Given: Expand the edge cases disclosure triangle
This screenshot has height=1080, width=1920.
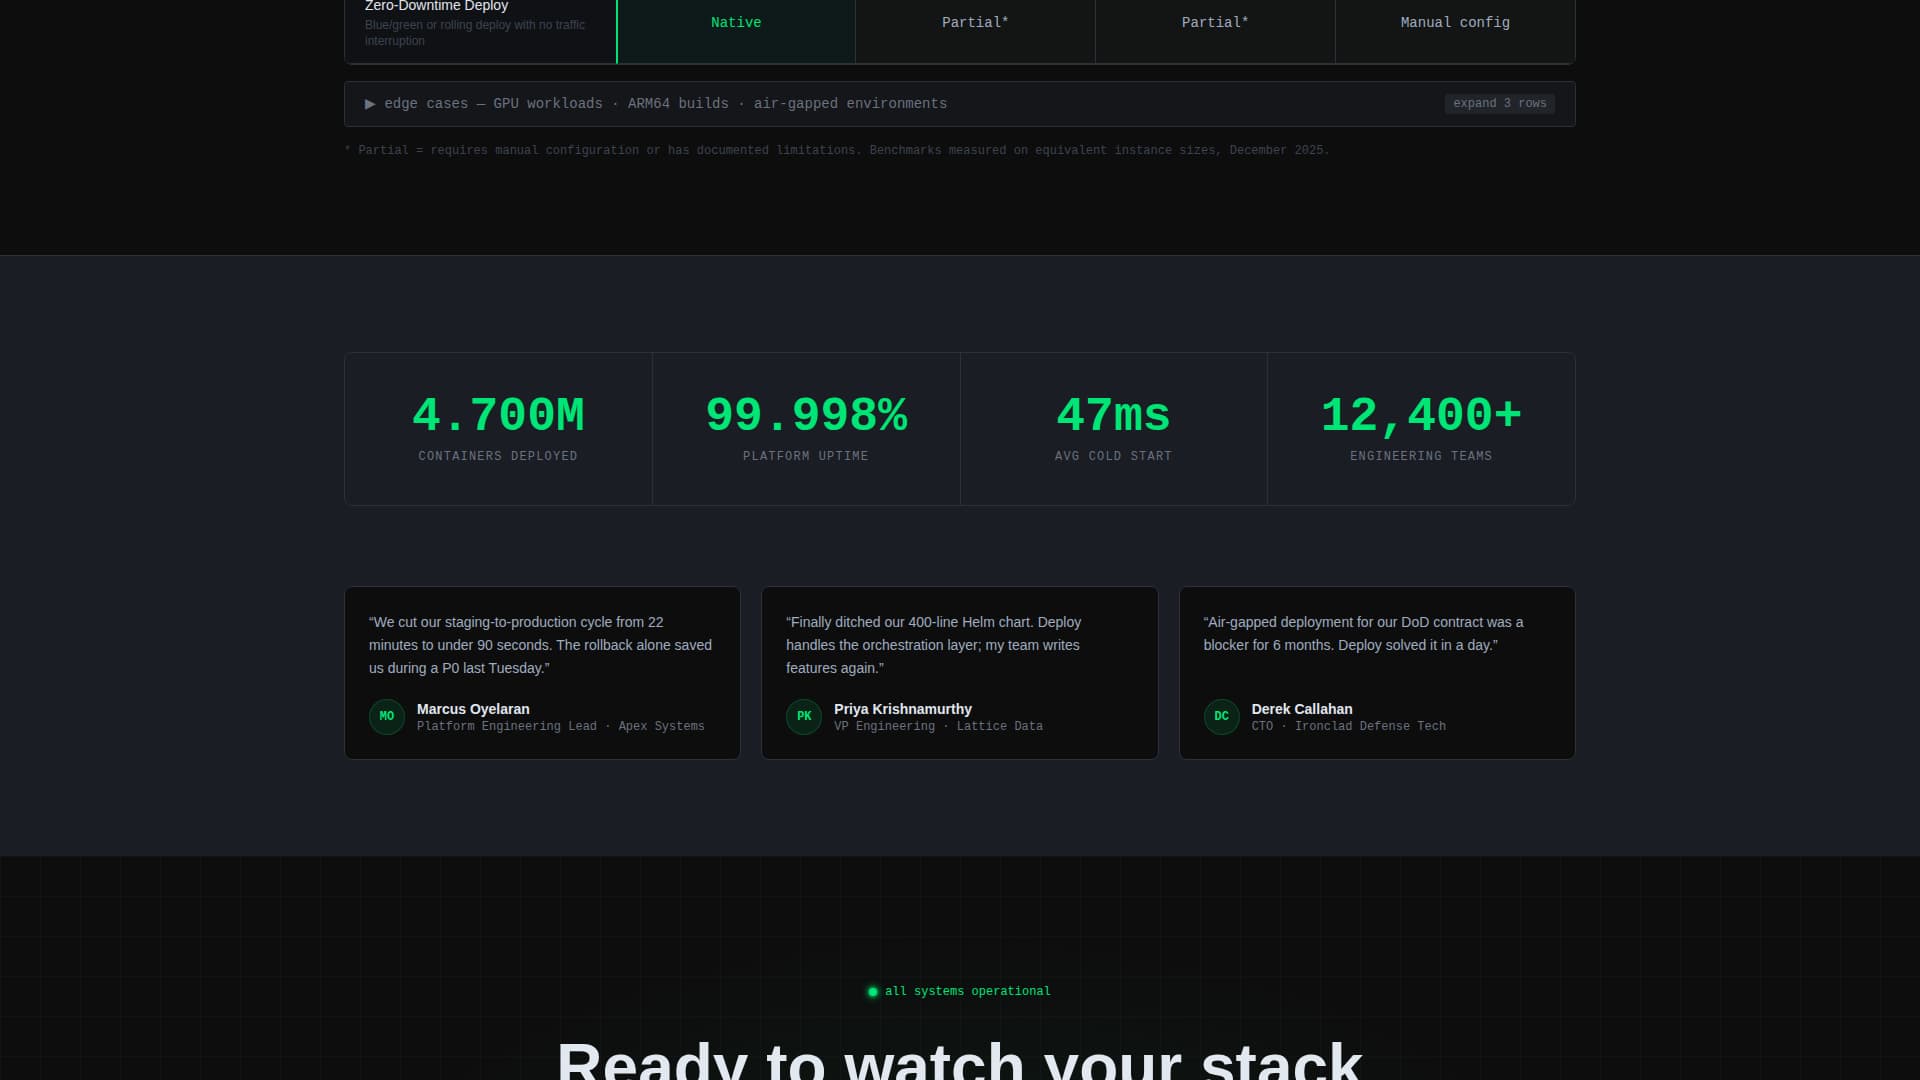Looking at the screenshot, I should click(370, 104).
